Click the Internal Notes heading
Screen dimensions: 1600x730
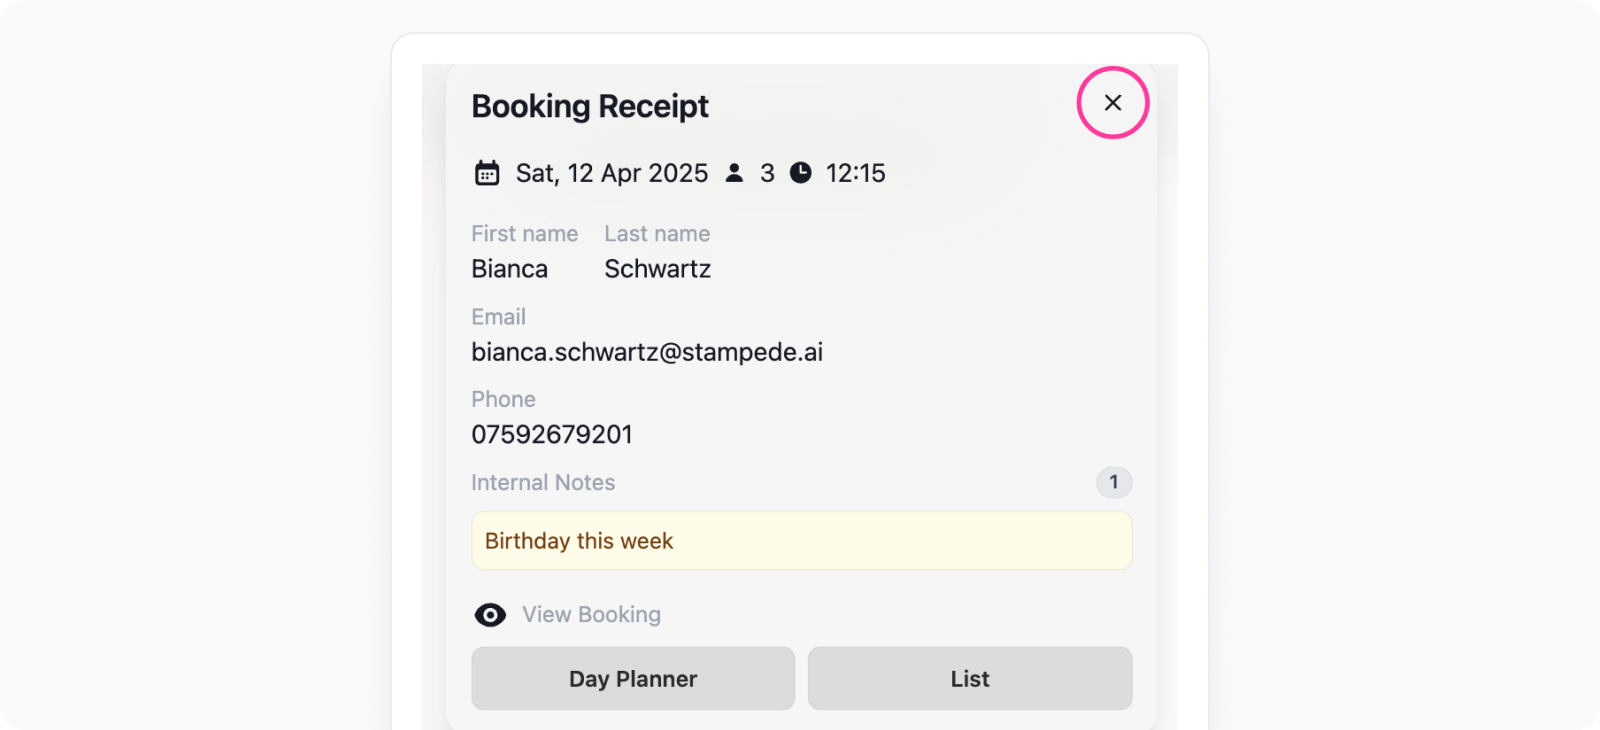point(543,482)
